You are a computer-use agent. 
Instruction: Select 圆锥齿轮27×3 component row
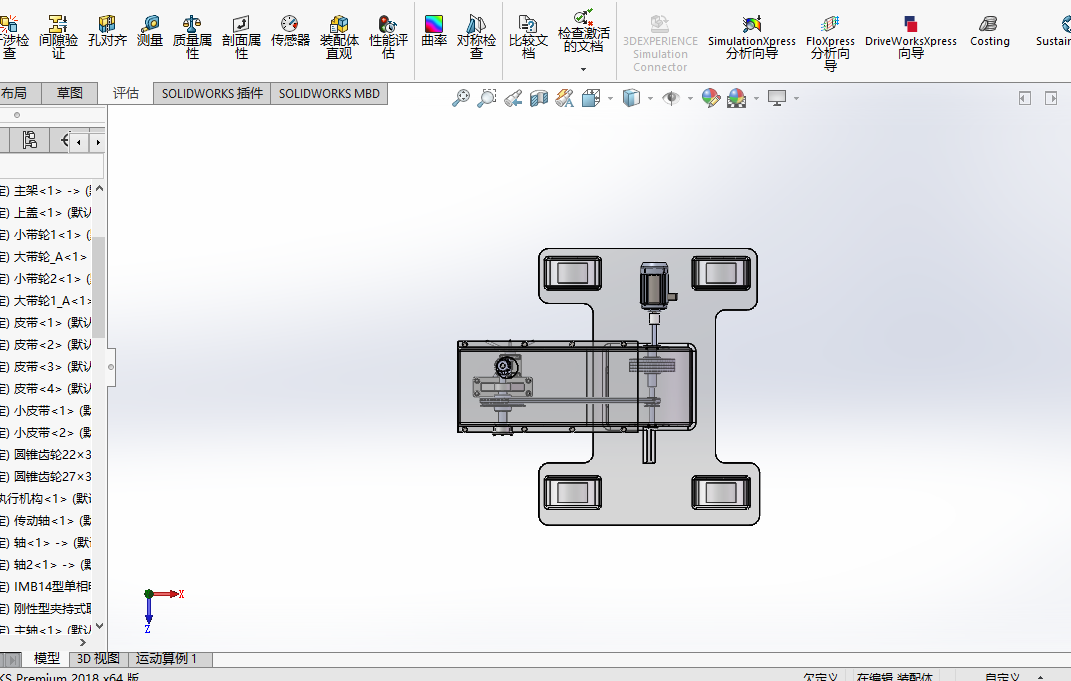coord(46,477)
